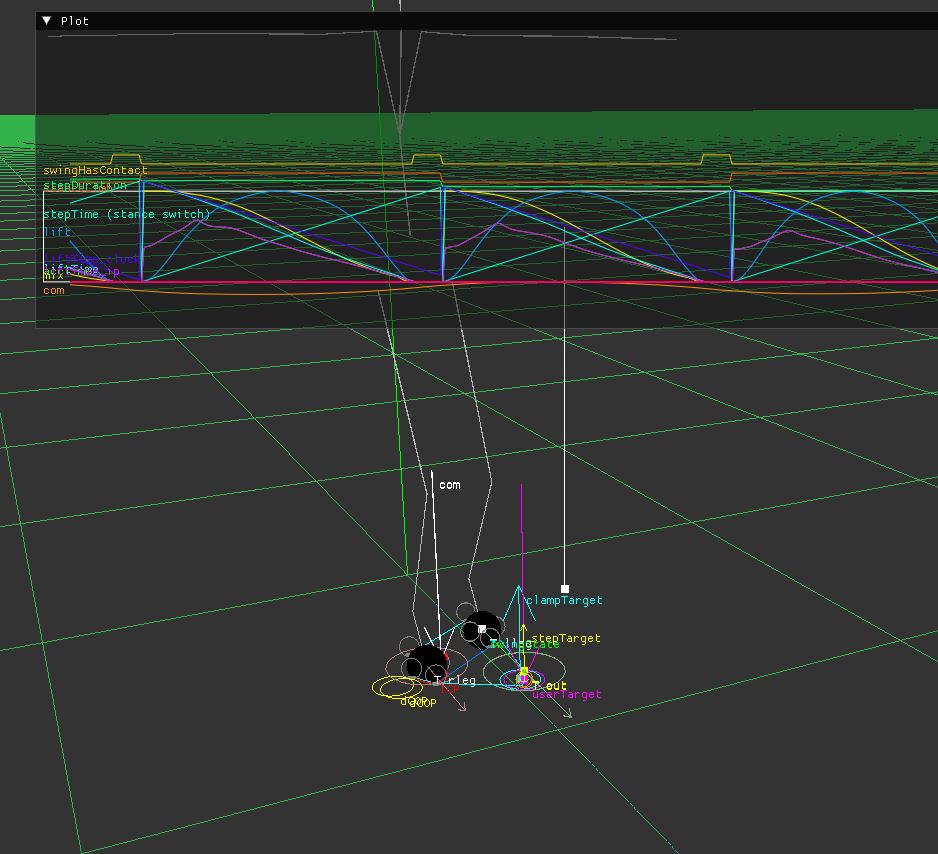Click the yellow stepTarget label
This screenshot has width=938, height=854.
point(566,638)
